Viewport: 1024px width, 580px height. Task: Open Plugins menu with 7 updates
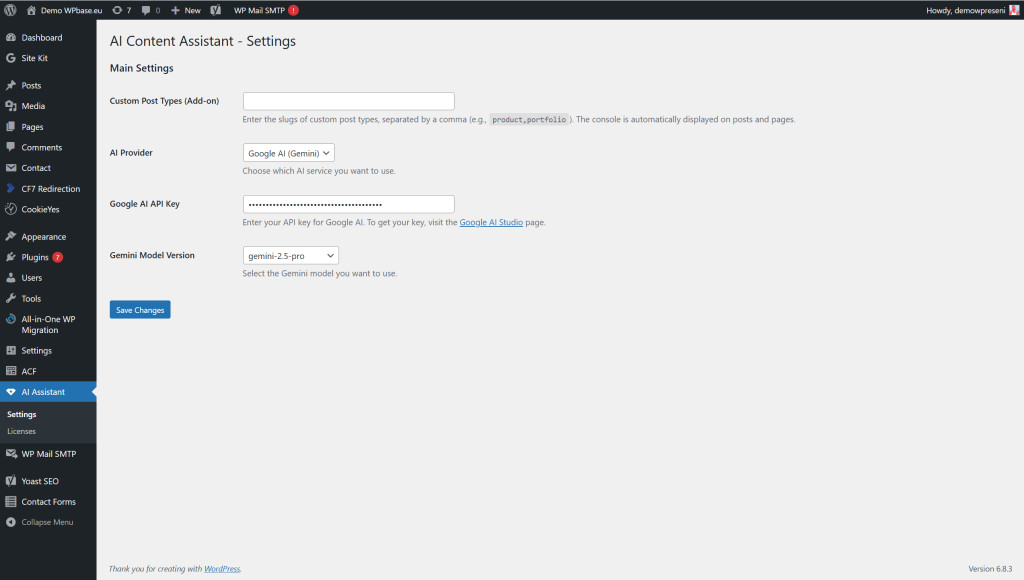[48, 257]
